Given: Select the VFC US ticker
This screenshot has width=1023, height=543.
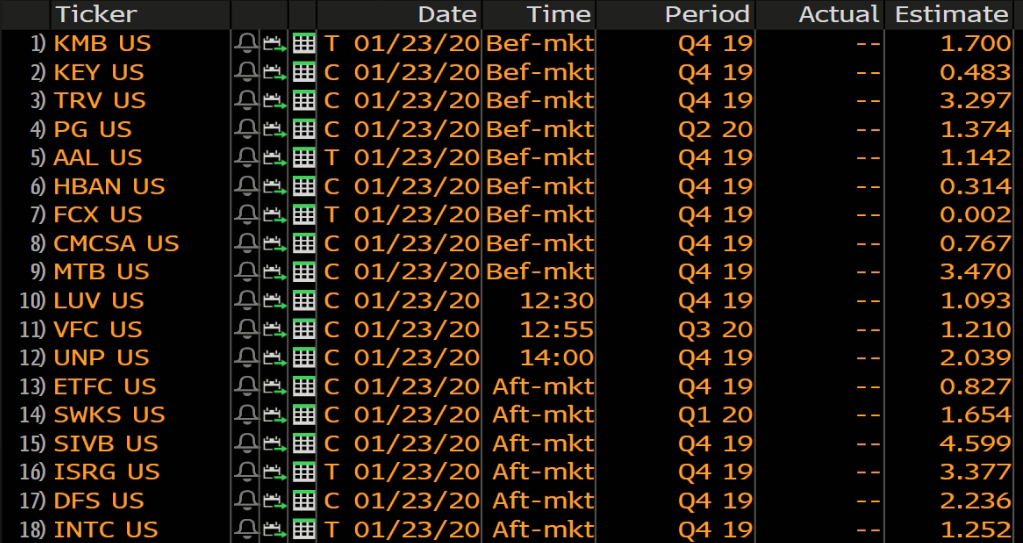Looking at the screenshot, I should (x=98, y=329).
